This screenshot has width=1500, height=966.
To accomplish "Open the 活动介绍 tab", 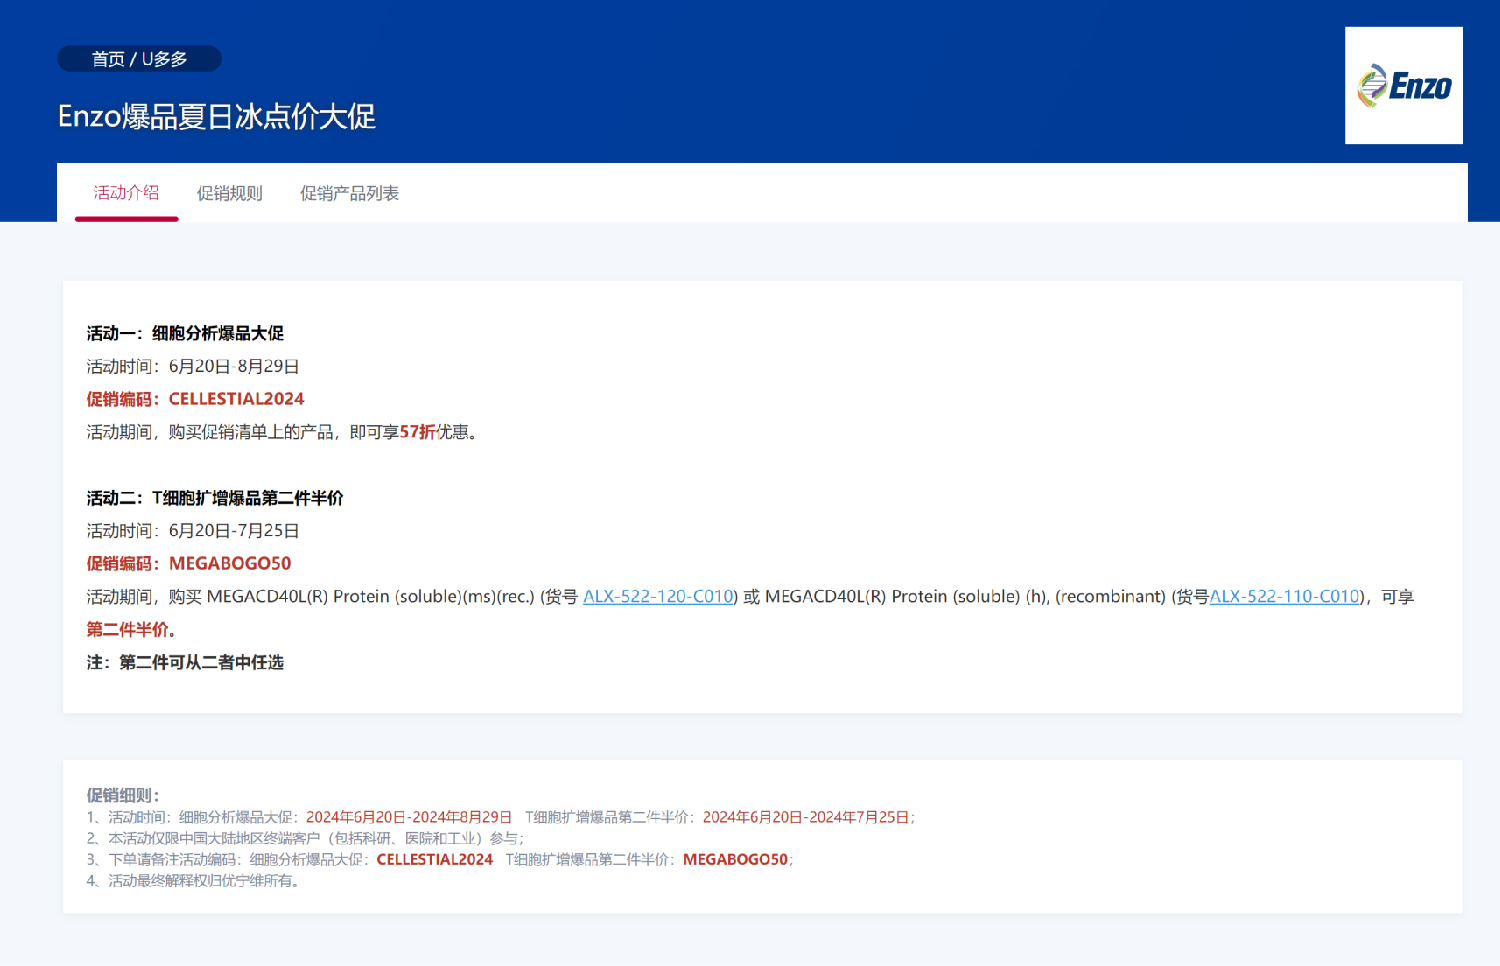I will [x=126, y=193].
